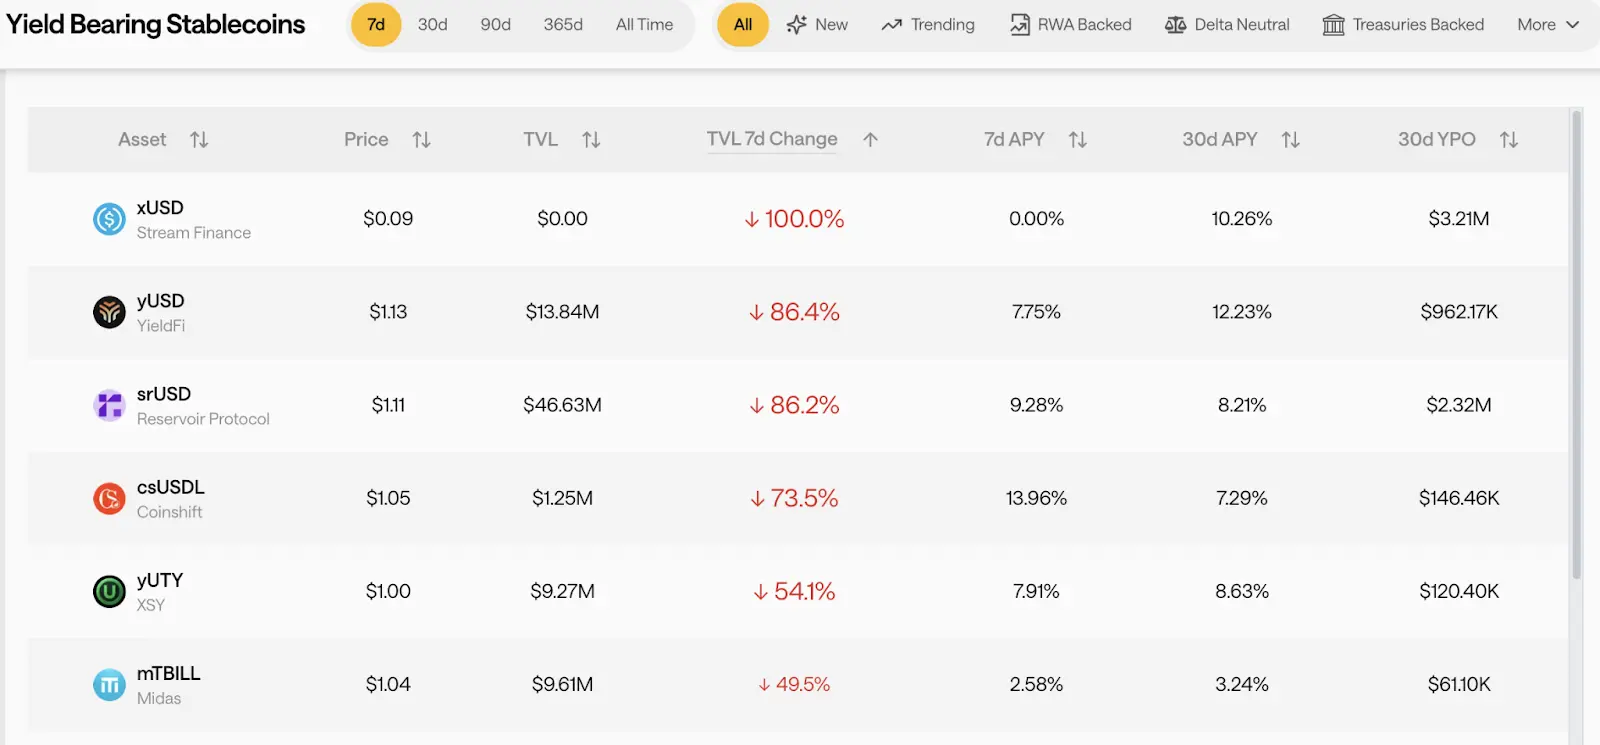This screenshot has height=745, width=1600.
Task: Select Treasuries Backed filter
Action: [x=1403, y=25]
